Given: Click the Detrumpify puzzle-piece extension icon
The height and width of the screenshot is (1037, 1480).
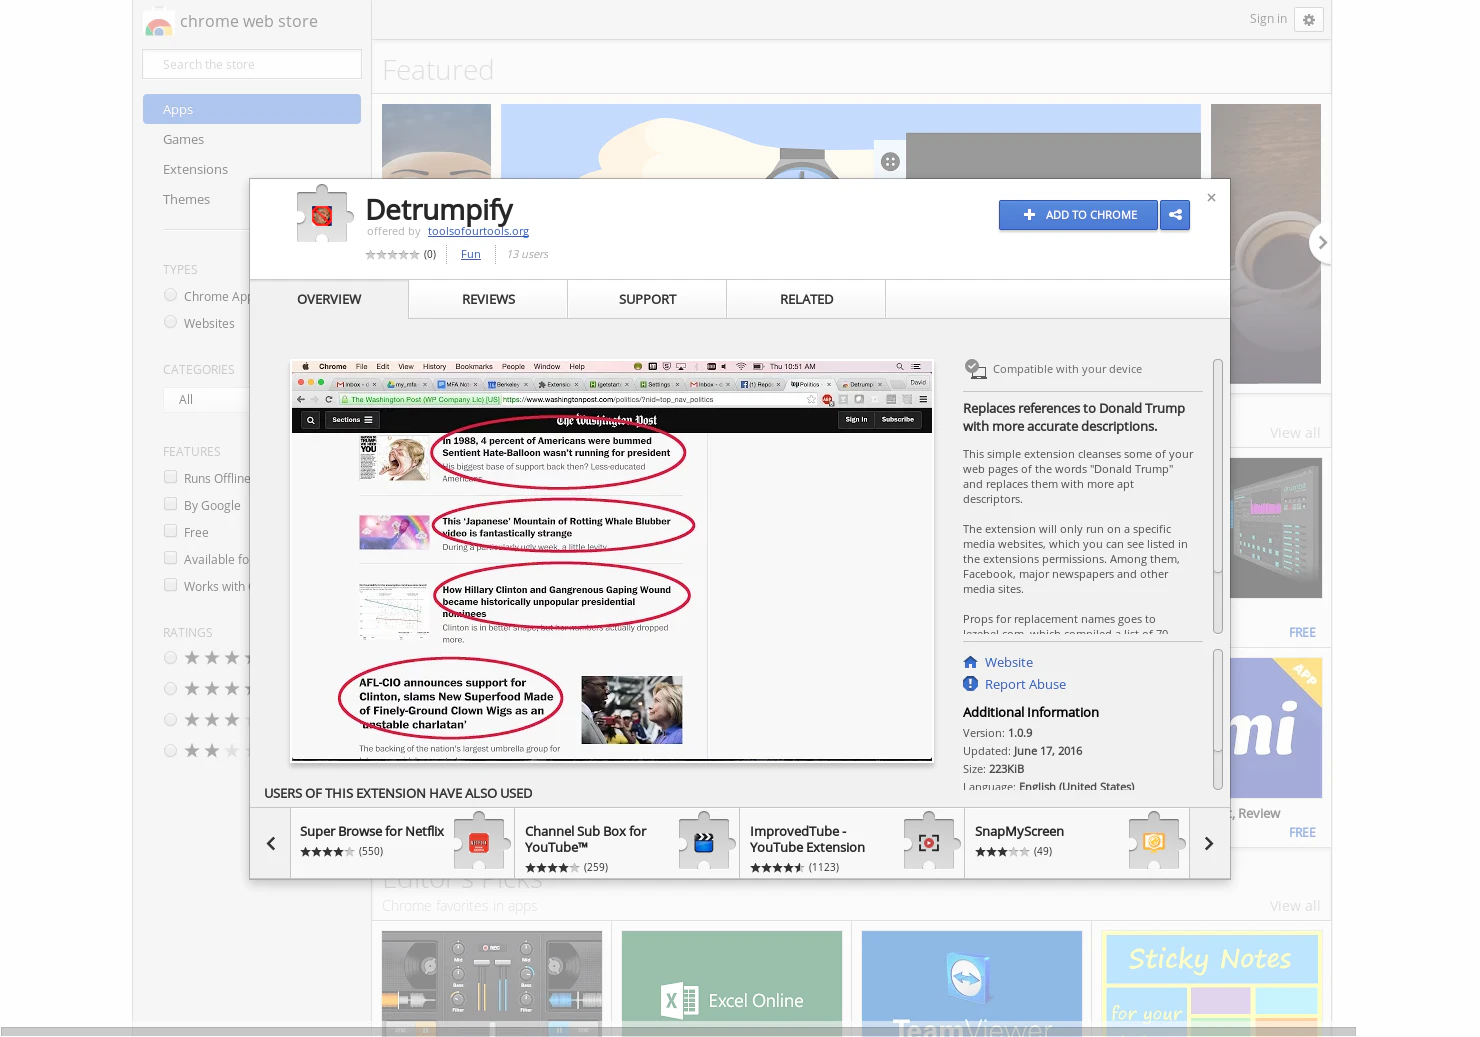Looking at the screenshot, I should (x=324, y=213).
